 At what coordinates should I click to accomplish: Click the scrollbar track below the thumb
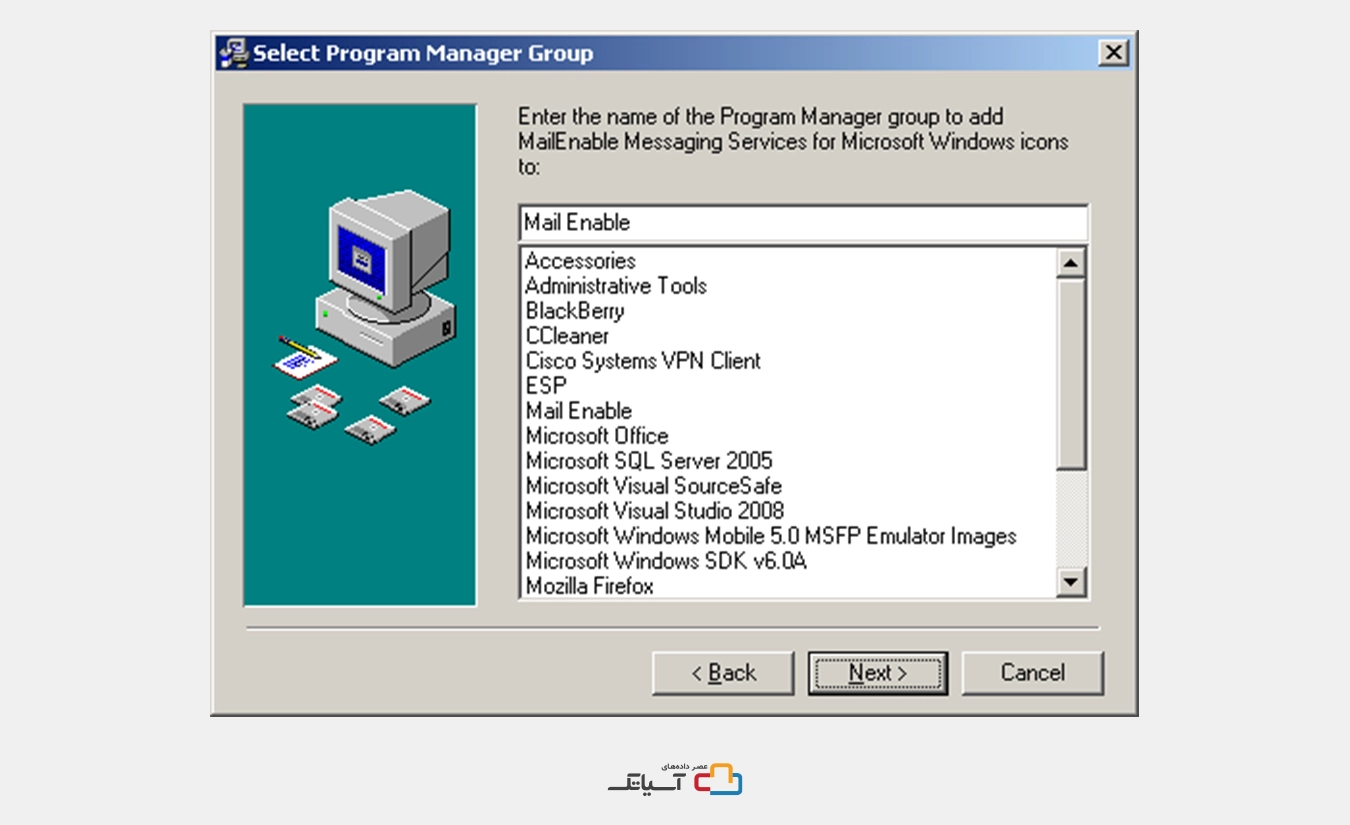tap(1071, 519)
